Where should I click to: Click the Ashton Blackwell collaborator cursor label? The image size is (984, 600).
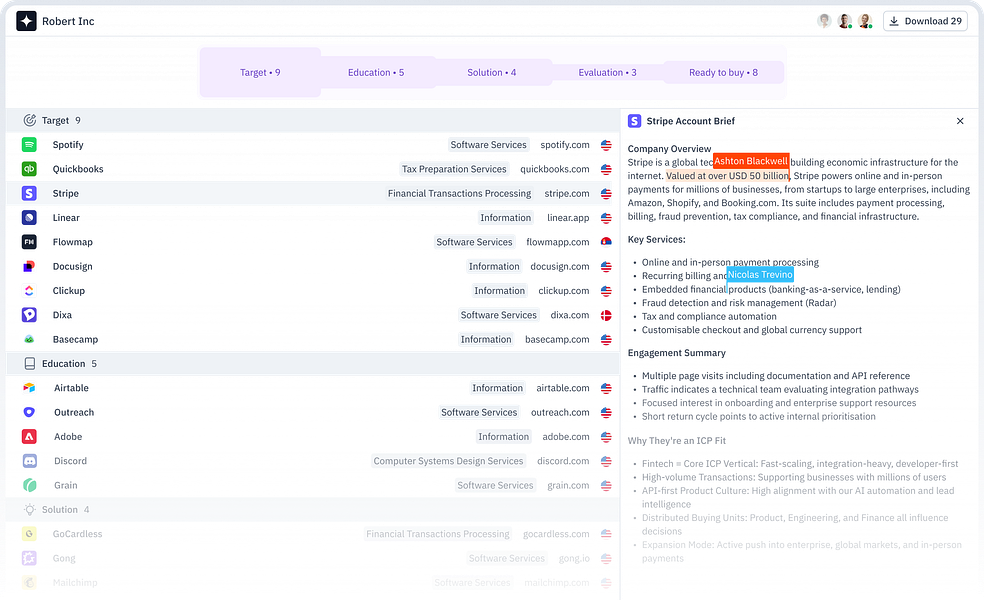tap(751, 161)
